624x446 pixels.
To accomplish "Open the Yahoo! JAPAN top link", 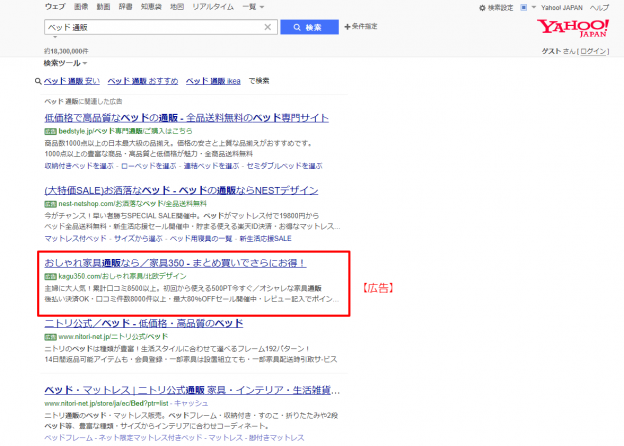I will (x=562, y=8).
